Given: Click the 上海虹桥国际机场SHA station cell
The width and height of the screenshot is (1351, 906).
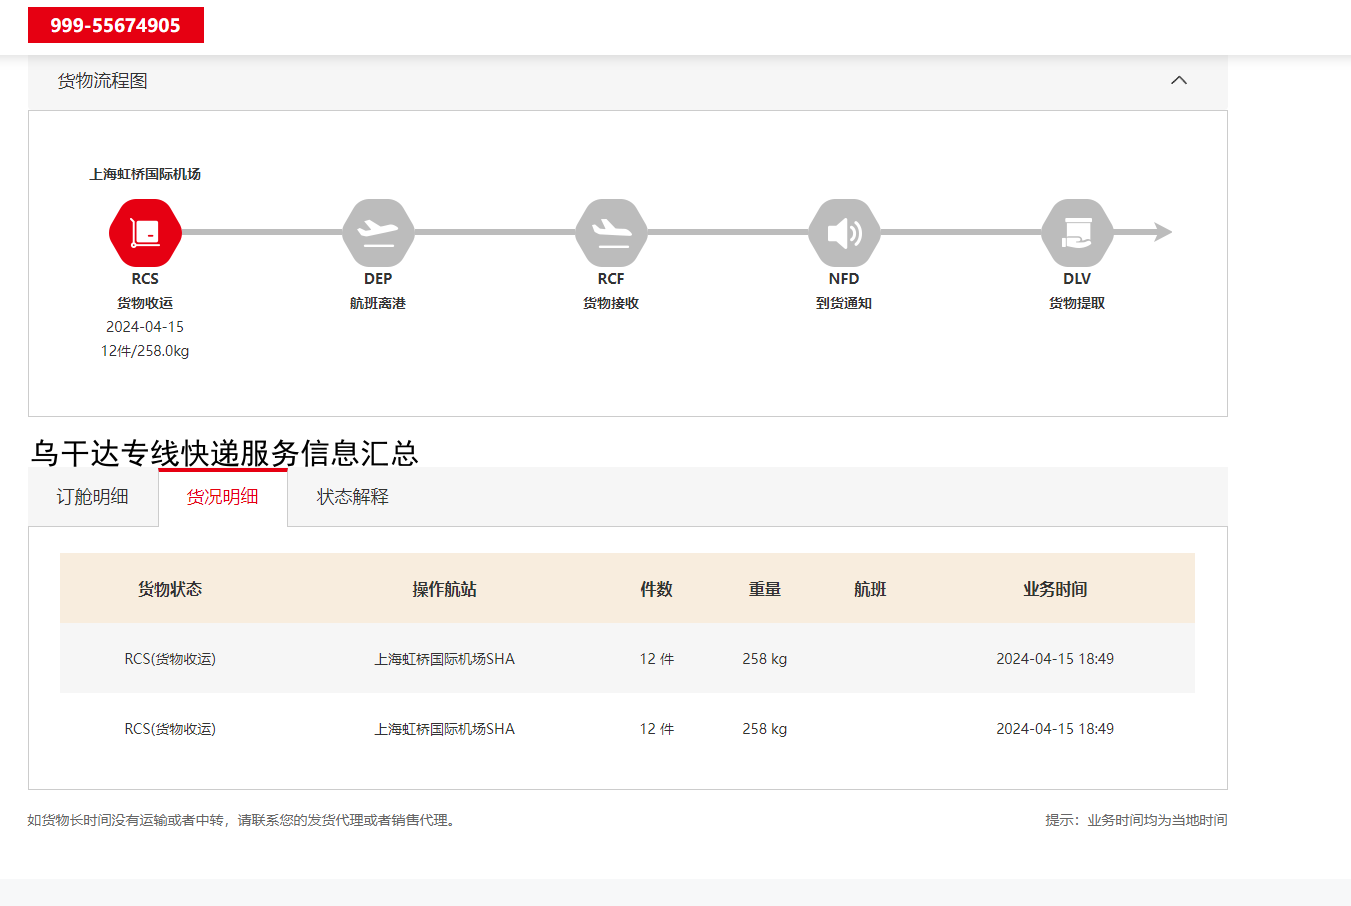Looking at the screenshot, I should point(445,658).
